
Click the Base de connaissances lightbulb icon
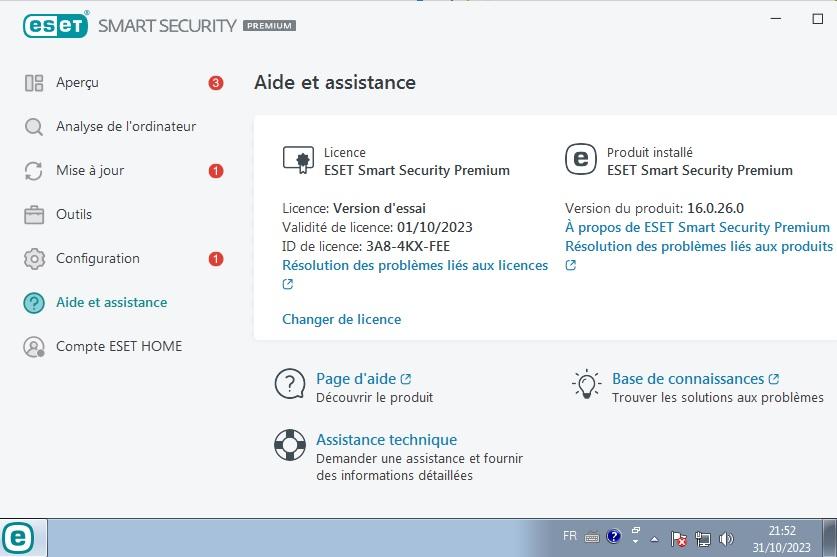[x=587, y=384]
